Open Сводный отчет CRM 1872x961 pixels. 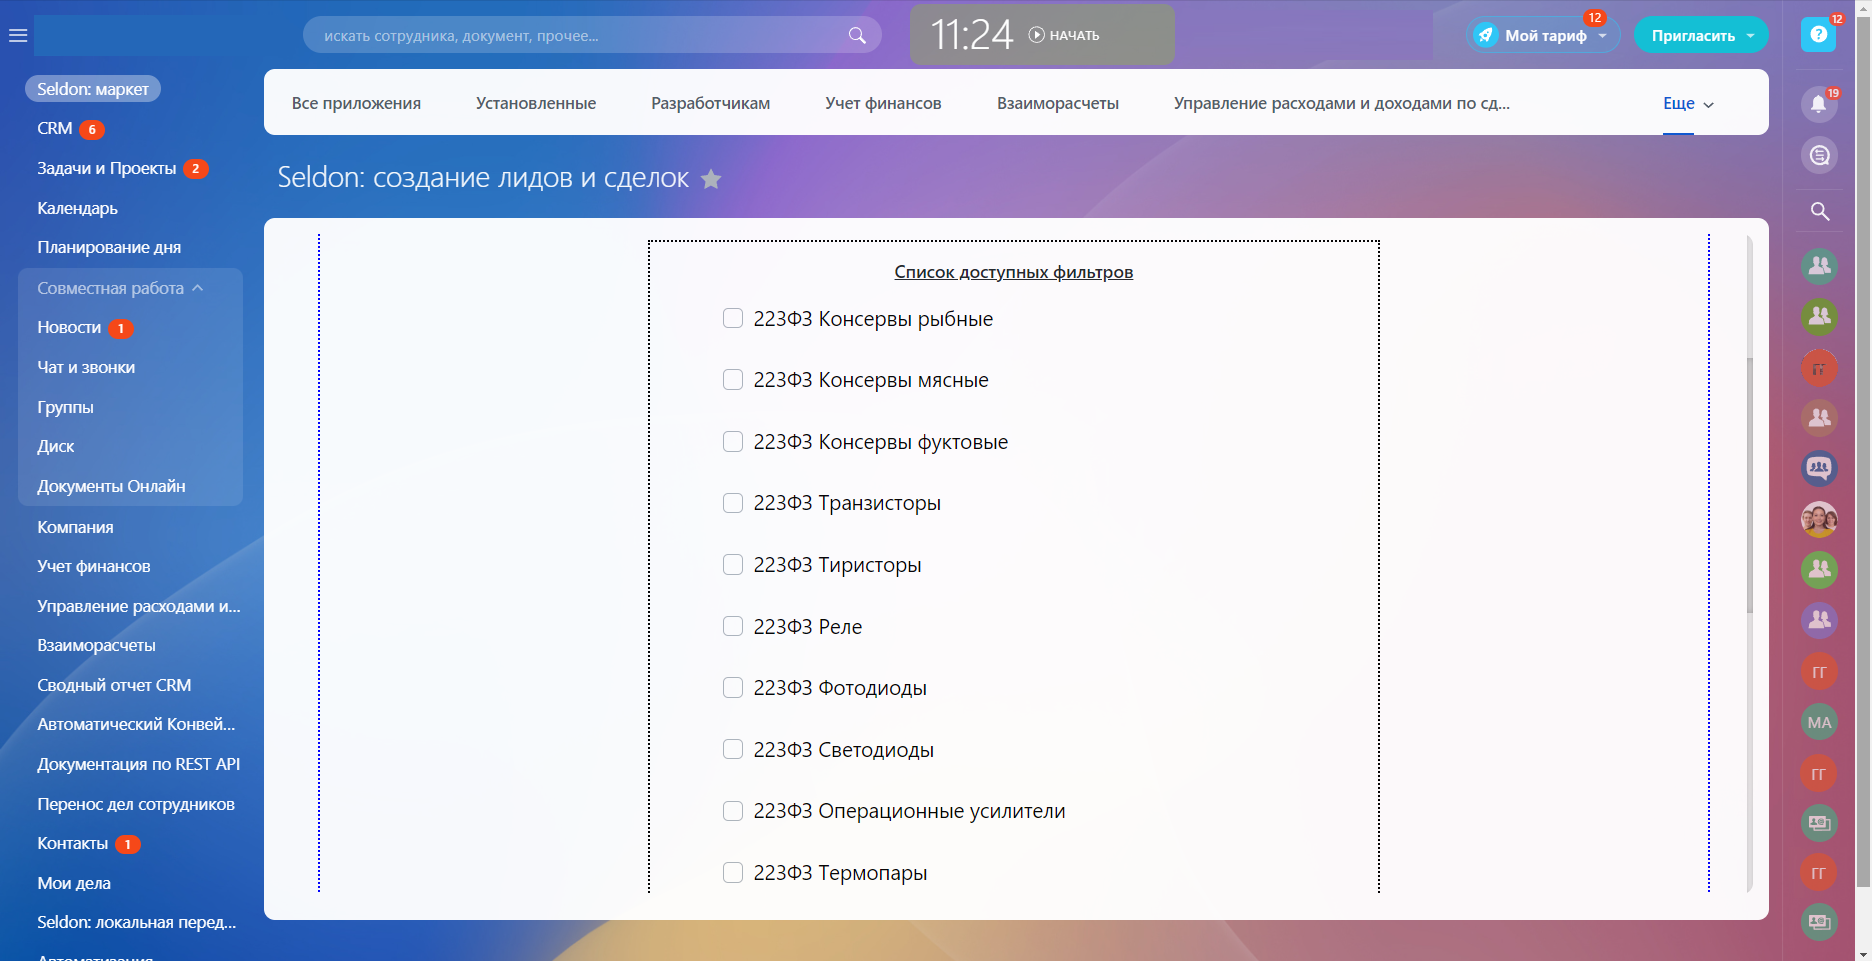(114, 685)
